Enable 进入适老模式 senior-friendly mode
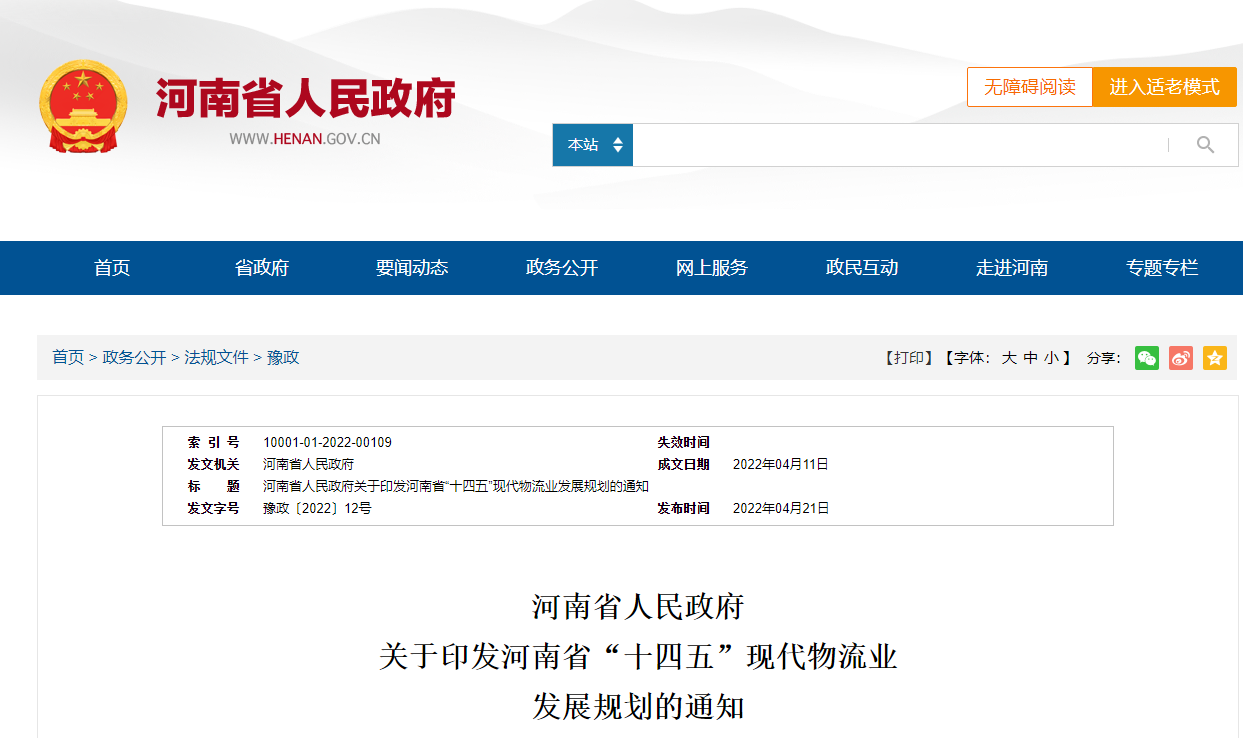Viewport: 1243px width, 738px height. click(x=1164, y=87)
